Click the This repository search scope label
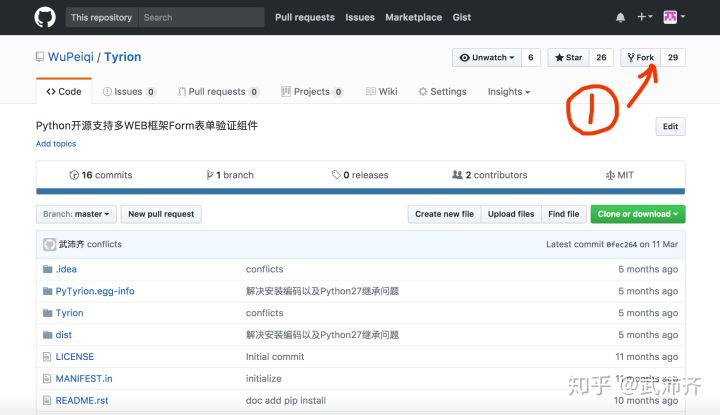 [x=101, y=17]
